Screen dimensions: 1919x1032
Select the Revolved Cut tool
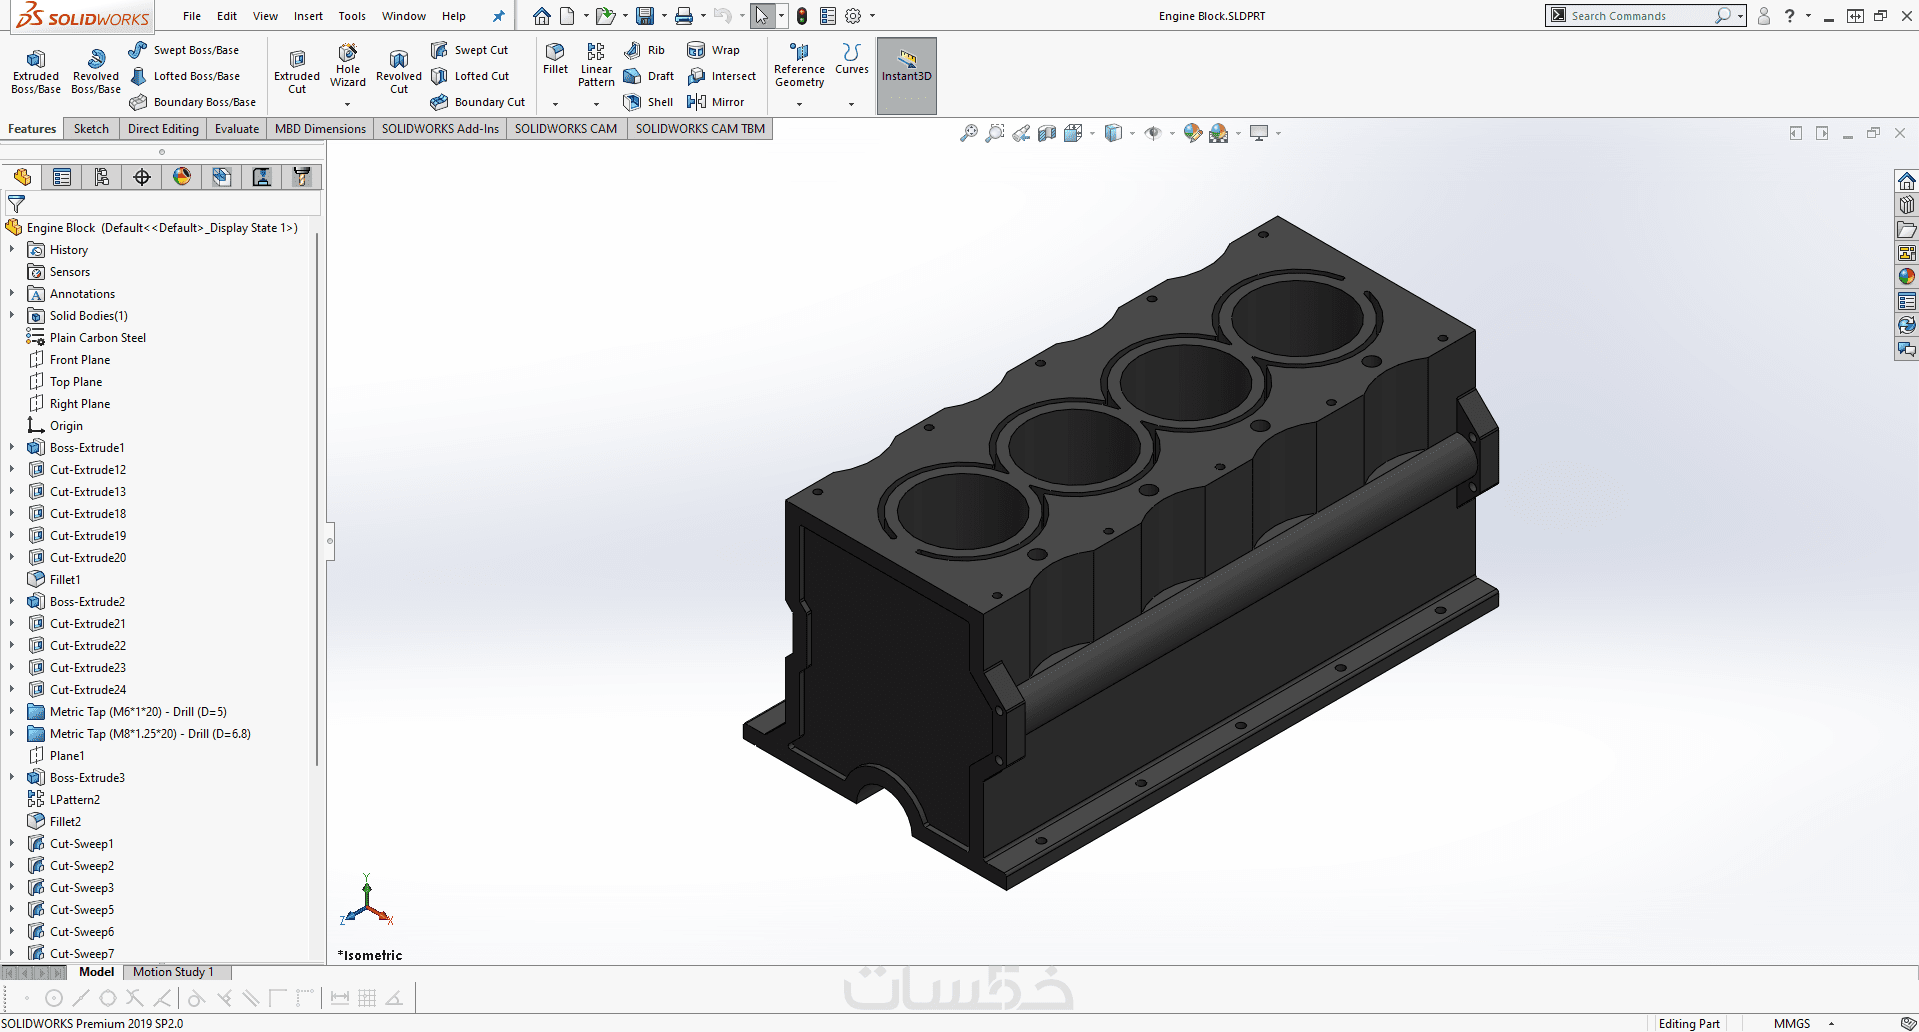coord(399,72)
